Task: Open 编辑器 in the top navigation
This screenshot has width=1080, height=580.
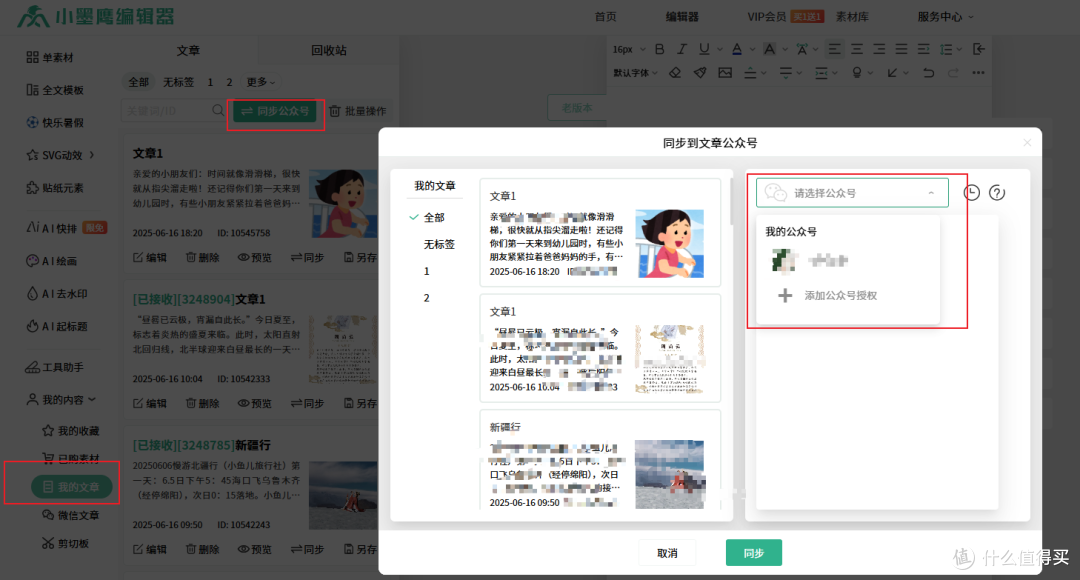Action: point(682,17)
